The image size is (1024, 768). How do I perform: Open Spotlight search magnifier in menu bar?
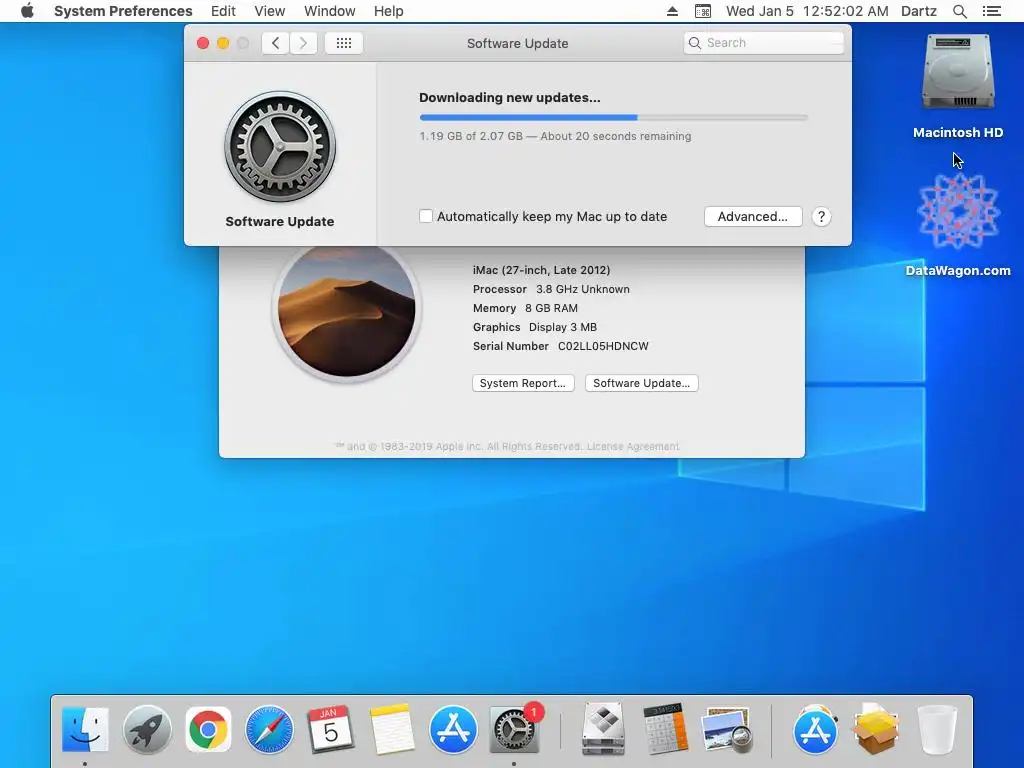(x=959, y=11)
